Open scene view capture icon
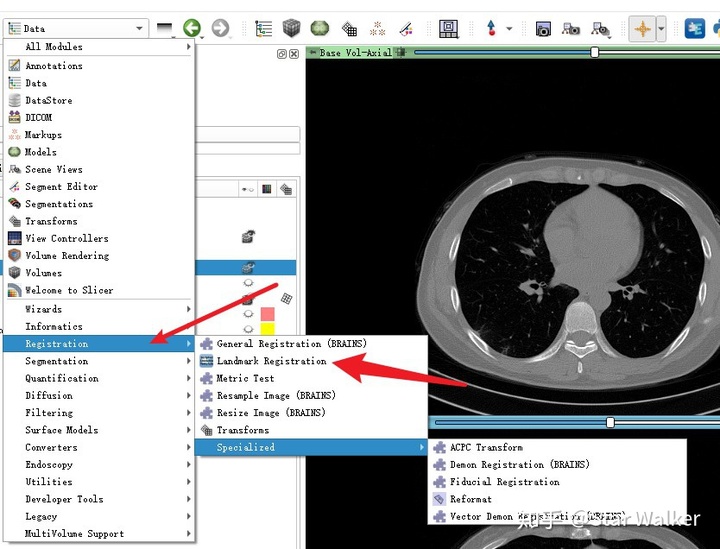 coord(571,29)
